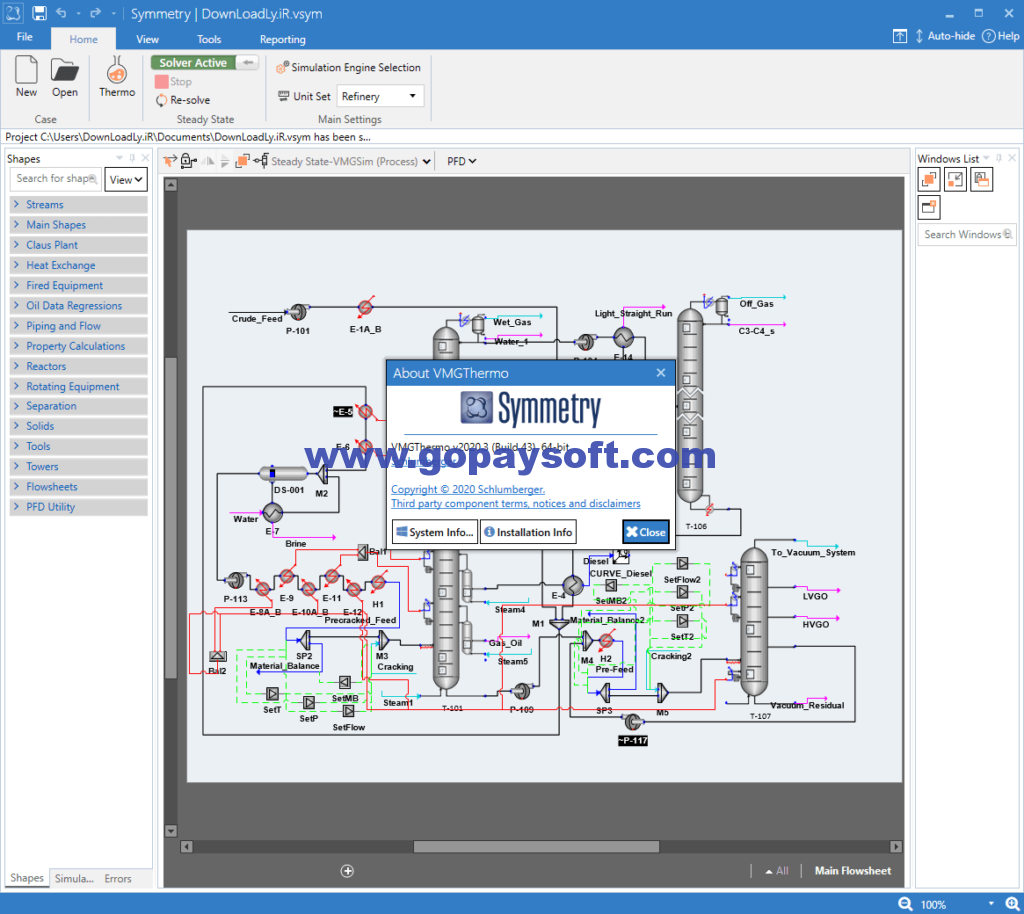This screenshot has height=914, width=1024.
Task: Click the E-1A_B heat exchanger symbol
Action: coord(366,307)
